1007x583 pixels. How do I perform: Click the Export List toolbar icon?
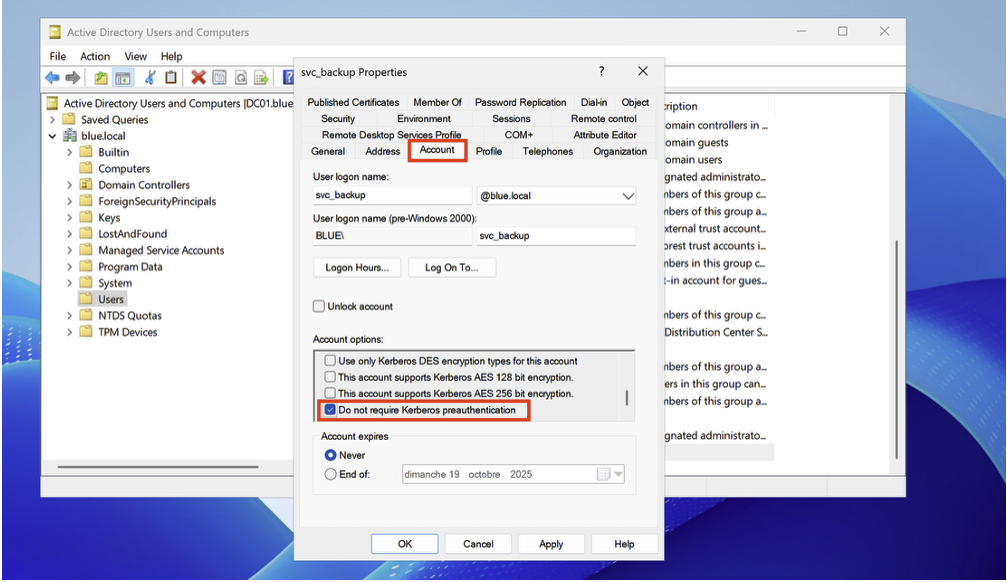point(261,78)
